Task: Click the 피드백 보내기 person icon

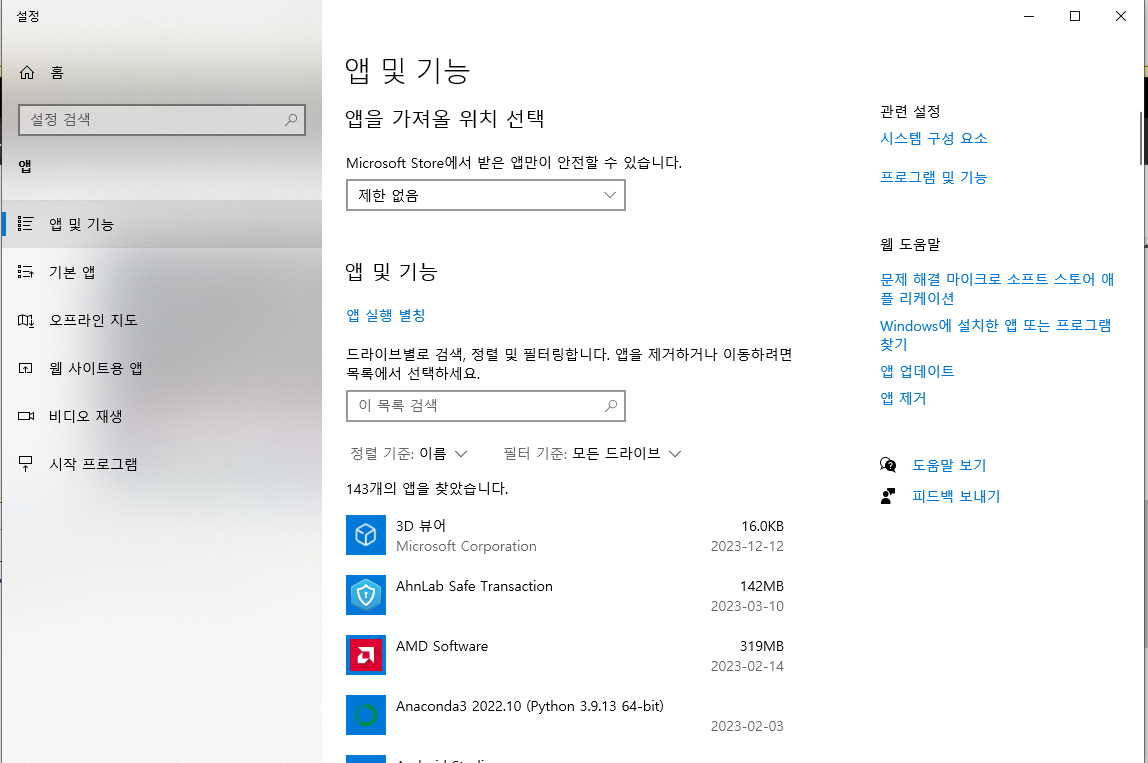Action: click(888, 496)
